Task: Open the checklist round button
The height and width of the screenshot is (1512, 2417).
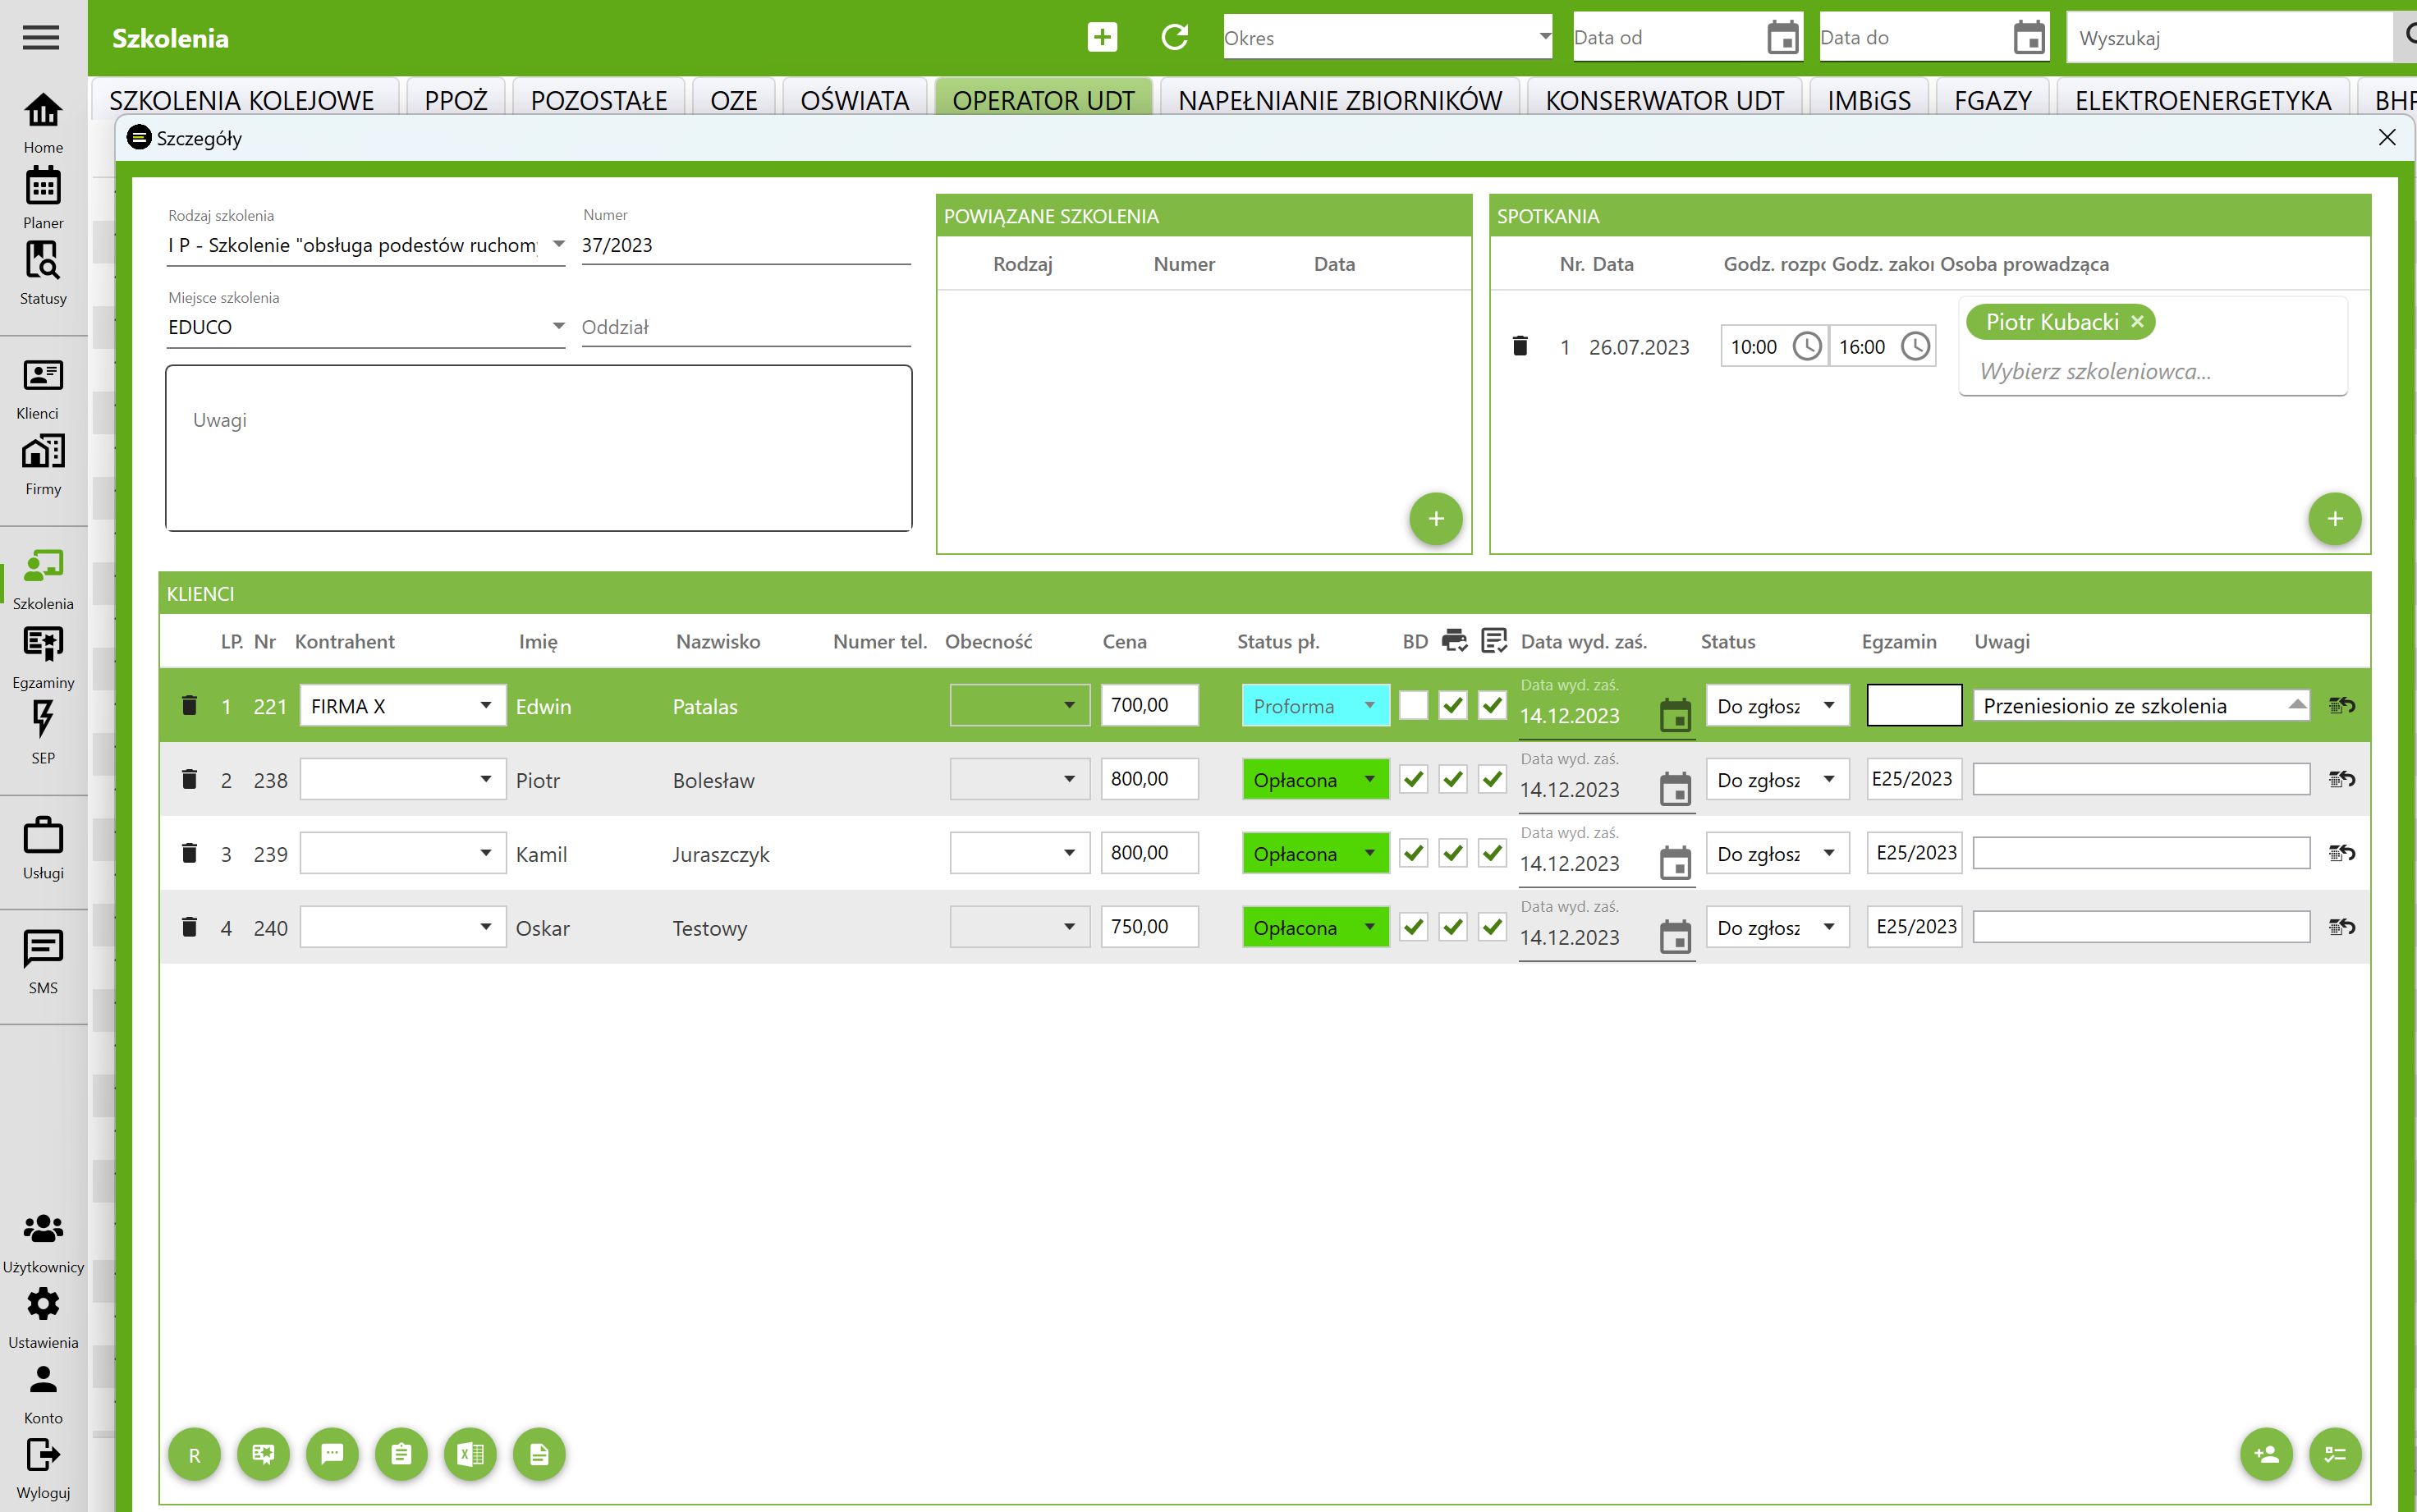Action: click(x=2335, y=1454)
